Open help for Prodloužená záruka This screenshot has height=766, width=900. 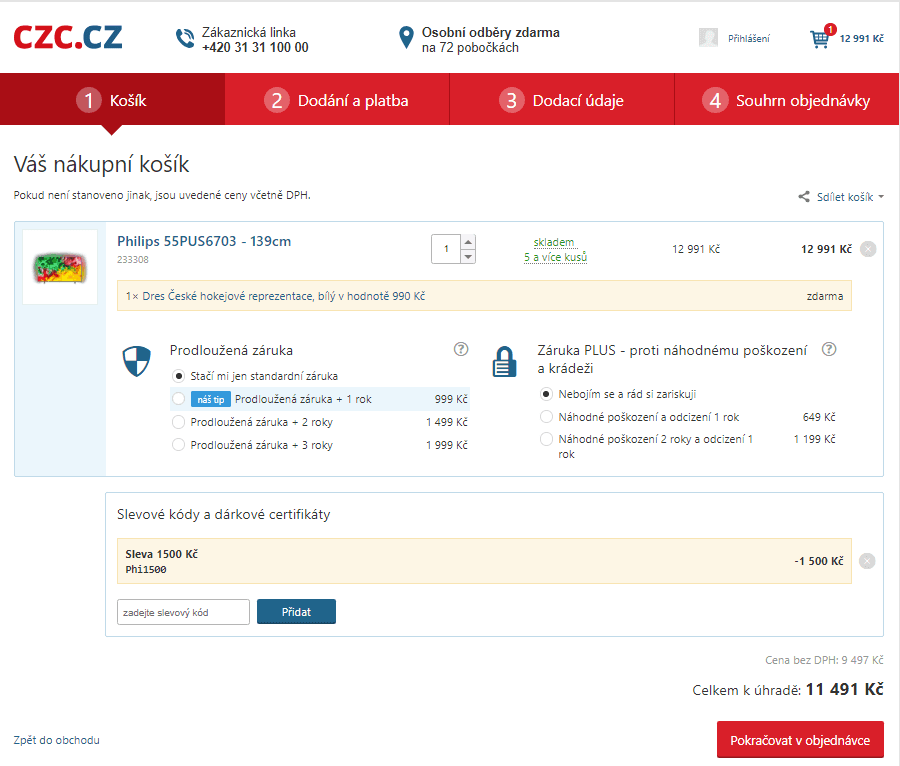pyautogui.click(x=461, y=349)
